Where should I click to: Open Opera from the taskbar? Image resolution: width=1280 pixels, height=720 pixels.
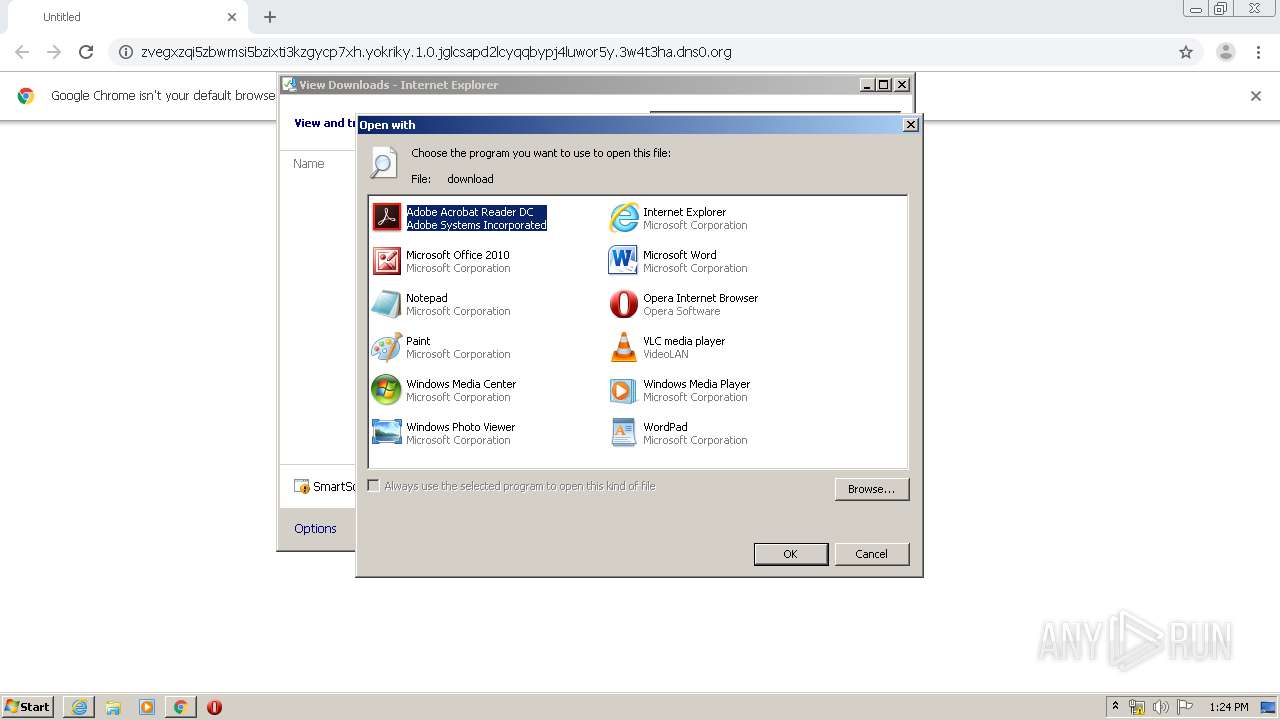214,707
